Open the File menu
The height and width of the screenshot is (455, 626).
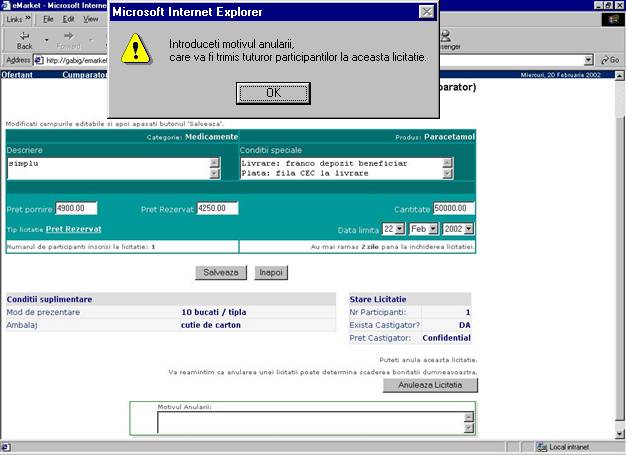48,19
